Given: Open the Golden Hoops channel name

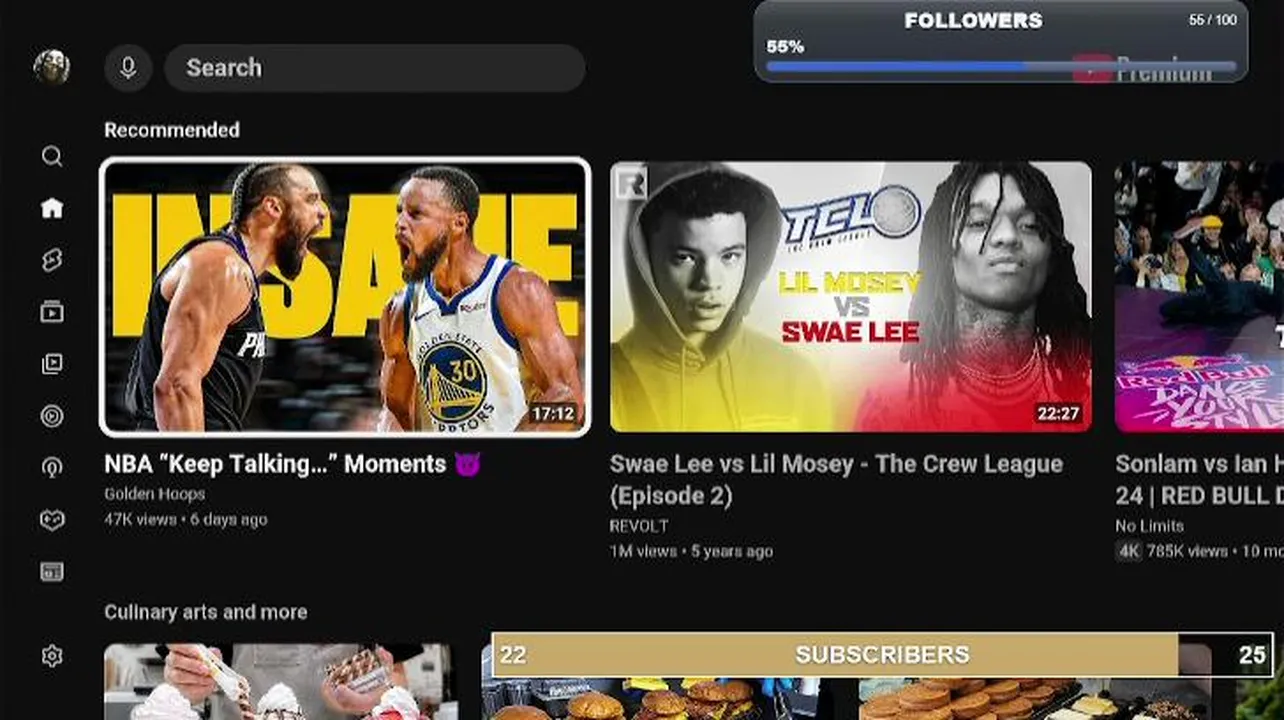Looking at the screenshot, I should pyautogui.click(x=155, y=494).
